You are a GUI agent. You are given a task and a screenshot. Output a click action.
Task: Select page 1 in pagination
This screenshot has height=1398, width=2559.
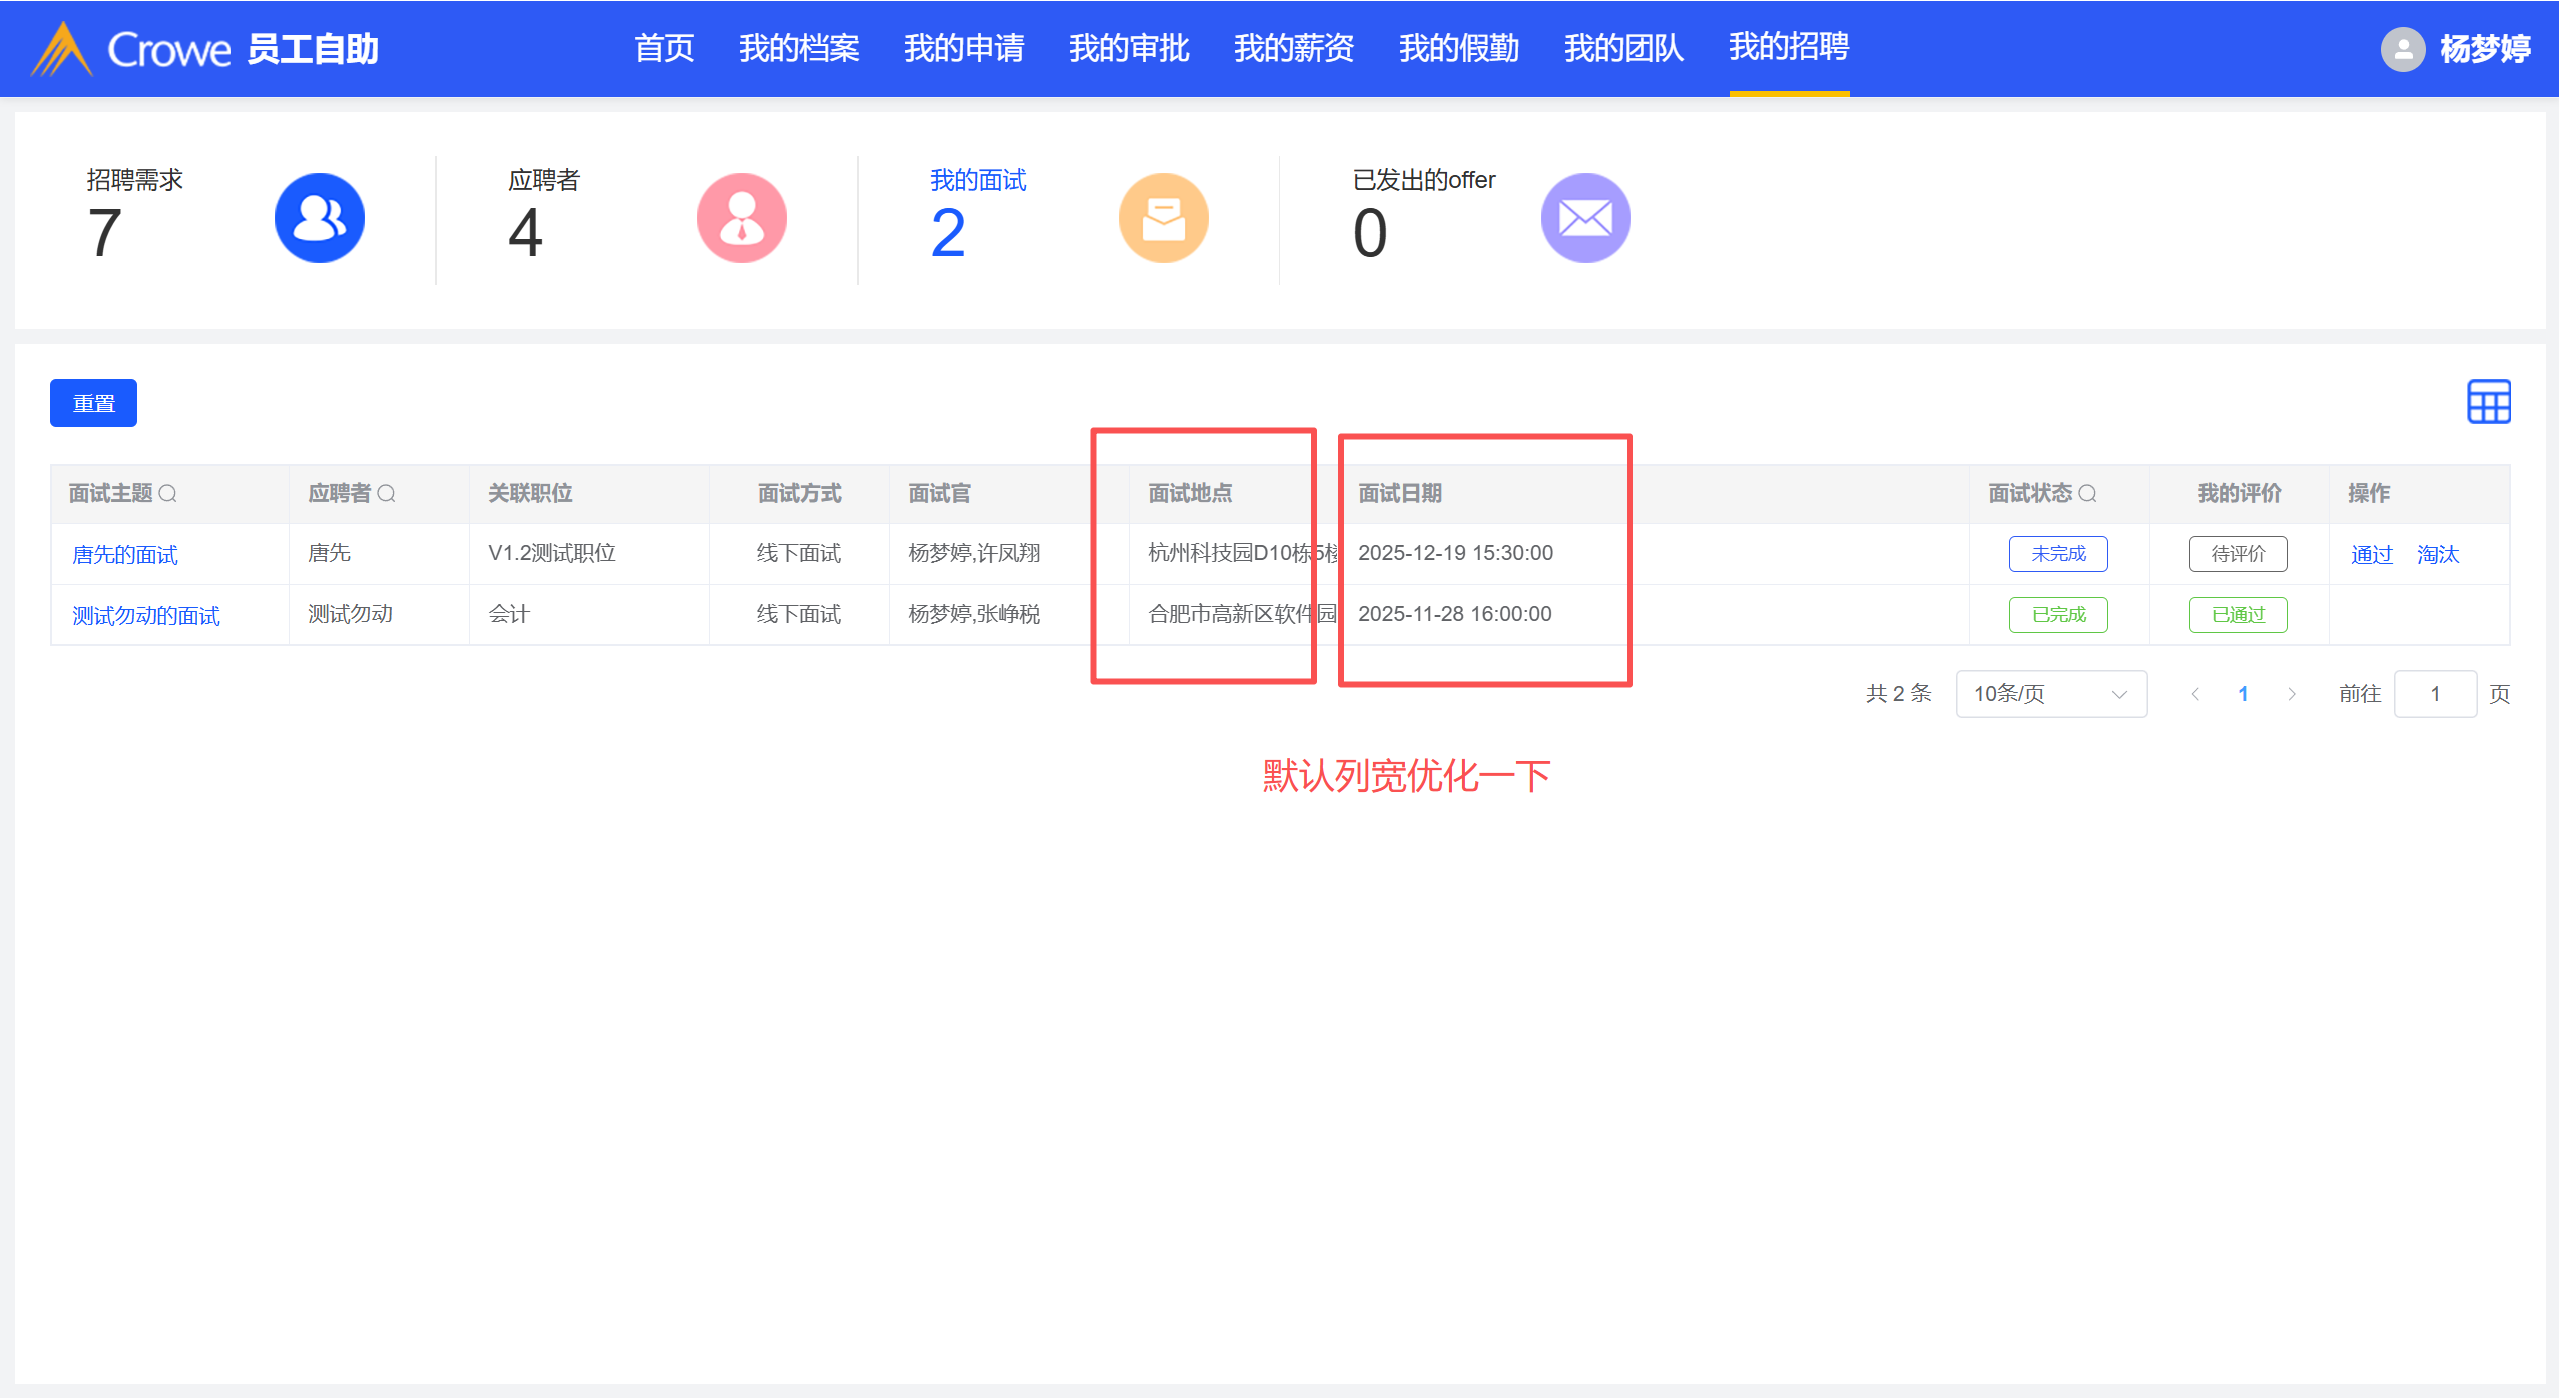(2243, 694)
